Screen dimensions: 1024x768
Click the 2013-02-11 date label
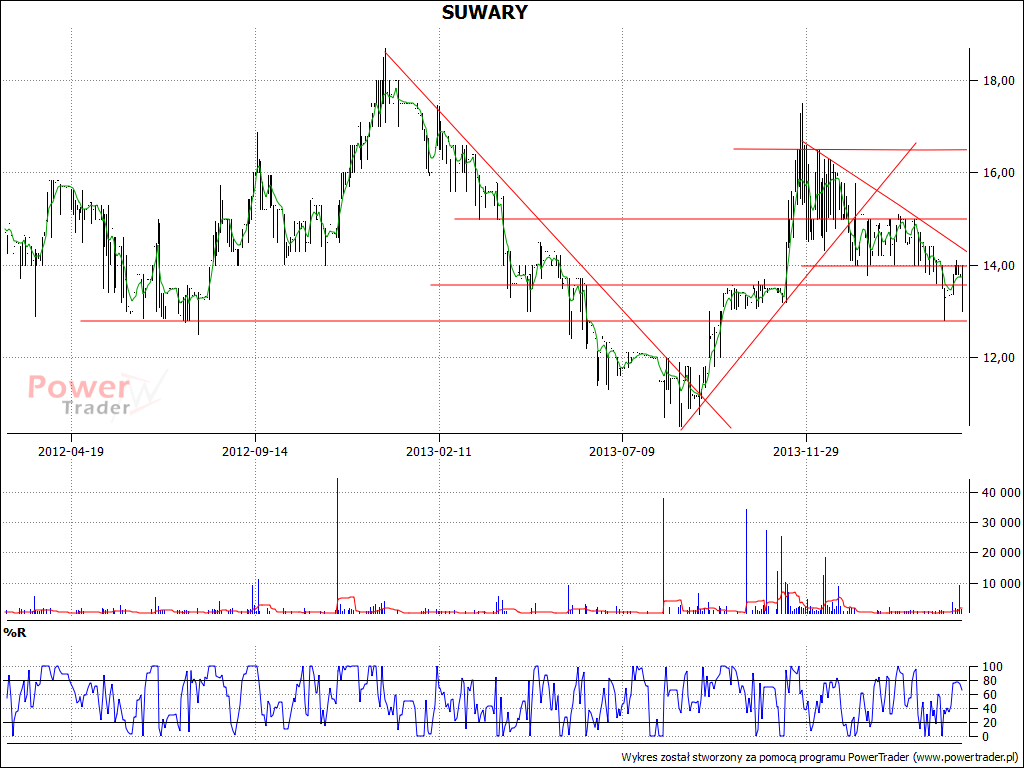coord(439,451)
